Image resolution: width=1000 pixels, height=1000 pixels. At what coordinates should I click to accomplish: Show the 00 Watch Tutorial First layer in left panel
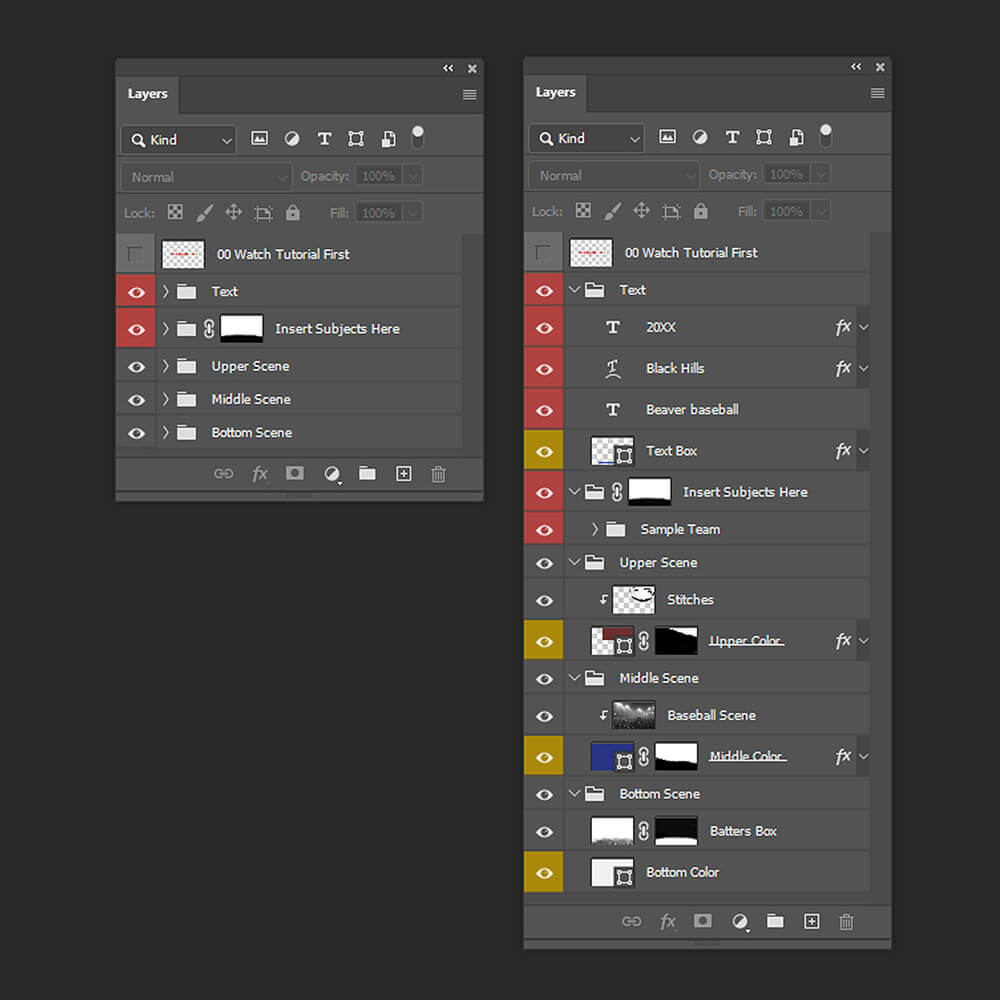pos(136,254)
